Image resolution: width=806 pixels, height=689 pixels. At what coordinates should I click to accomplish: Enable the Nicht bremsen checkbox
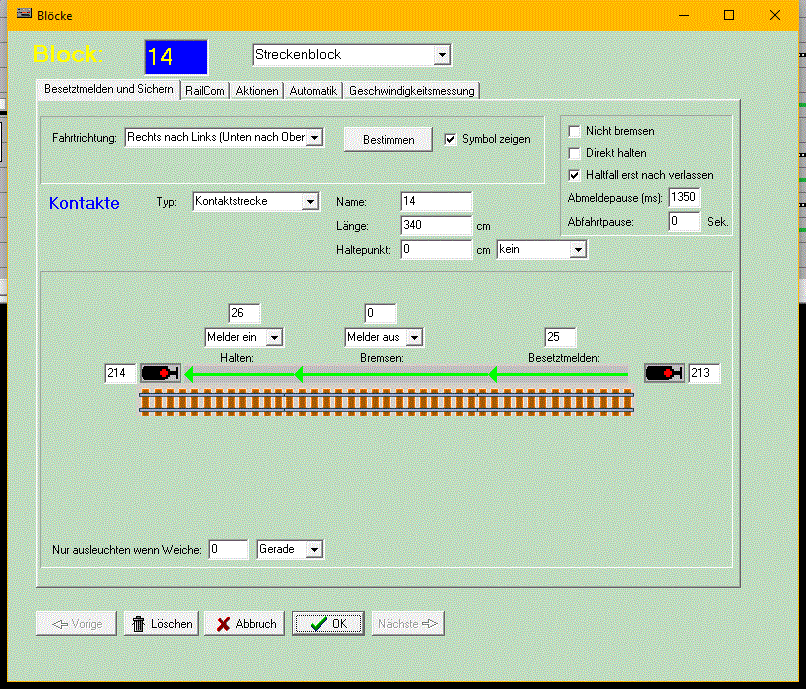574,131
